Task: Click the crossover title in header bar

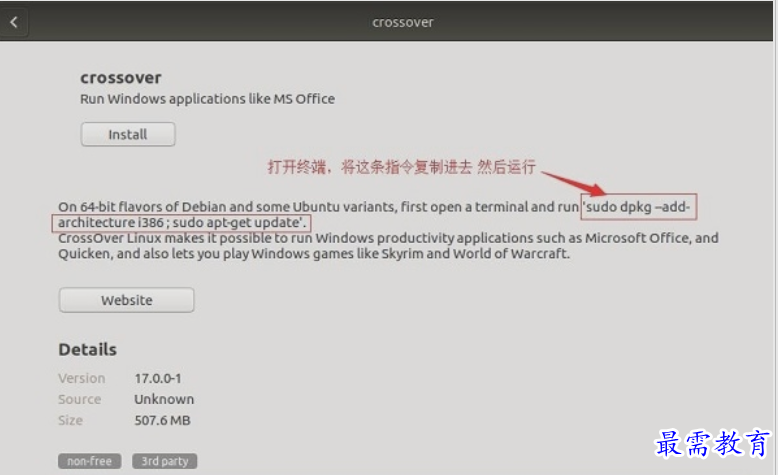Action: coord(402,22)
